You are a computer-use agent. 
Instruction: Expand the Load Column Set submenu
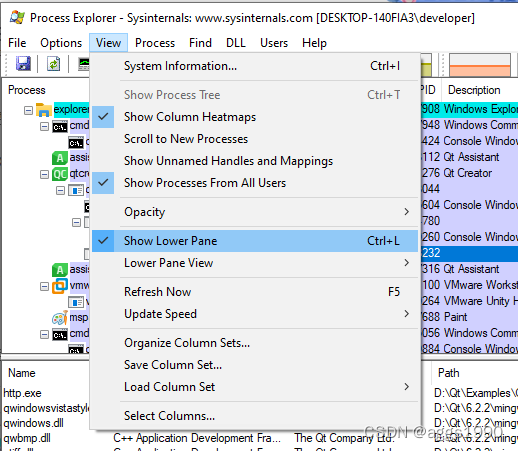255,387
